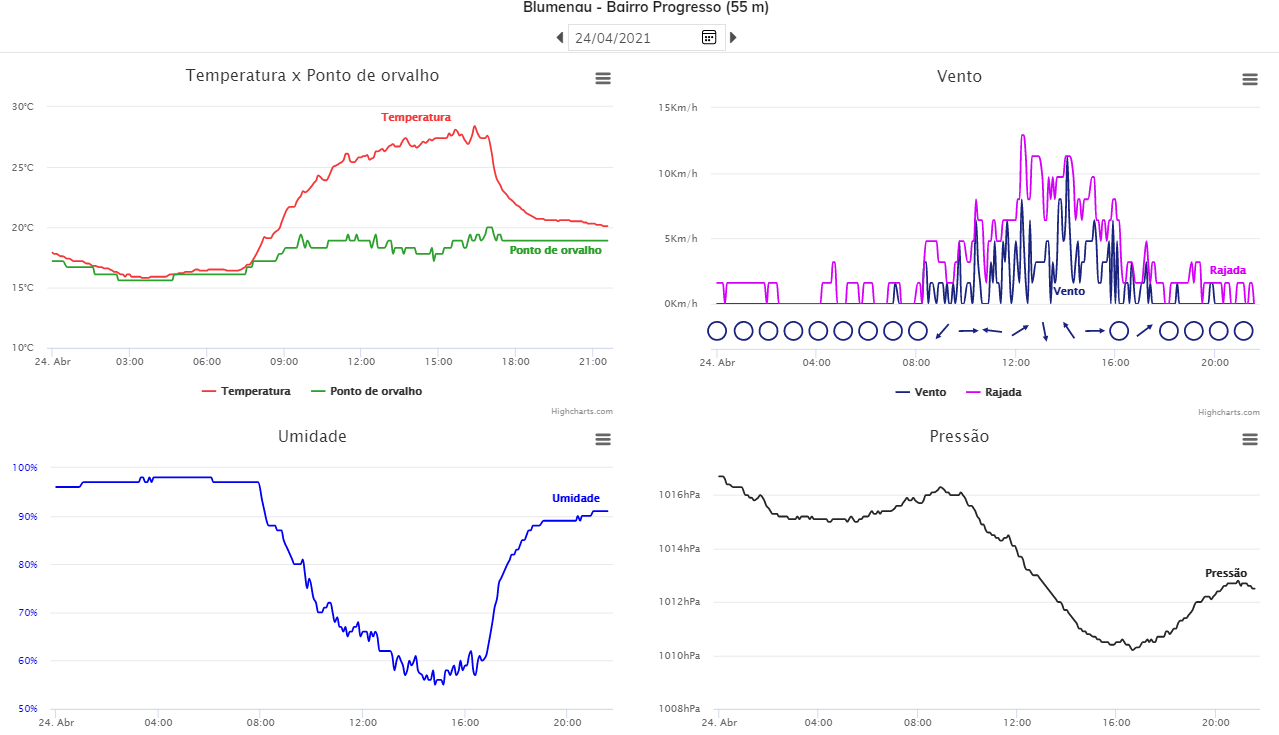Go to previous day arrow
1279x735 pixels.
coord(560,38)
